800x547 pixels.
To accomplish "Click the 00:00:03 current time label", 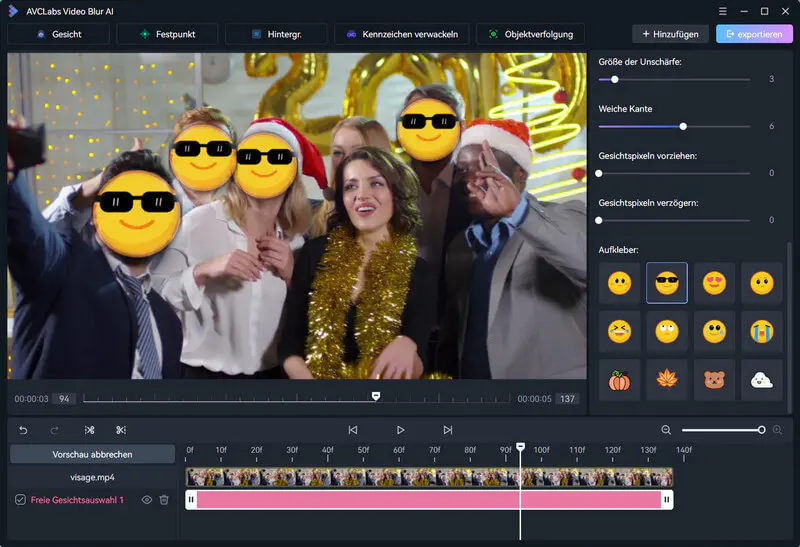I will [31, 399].
